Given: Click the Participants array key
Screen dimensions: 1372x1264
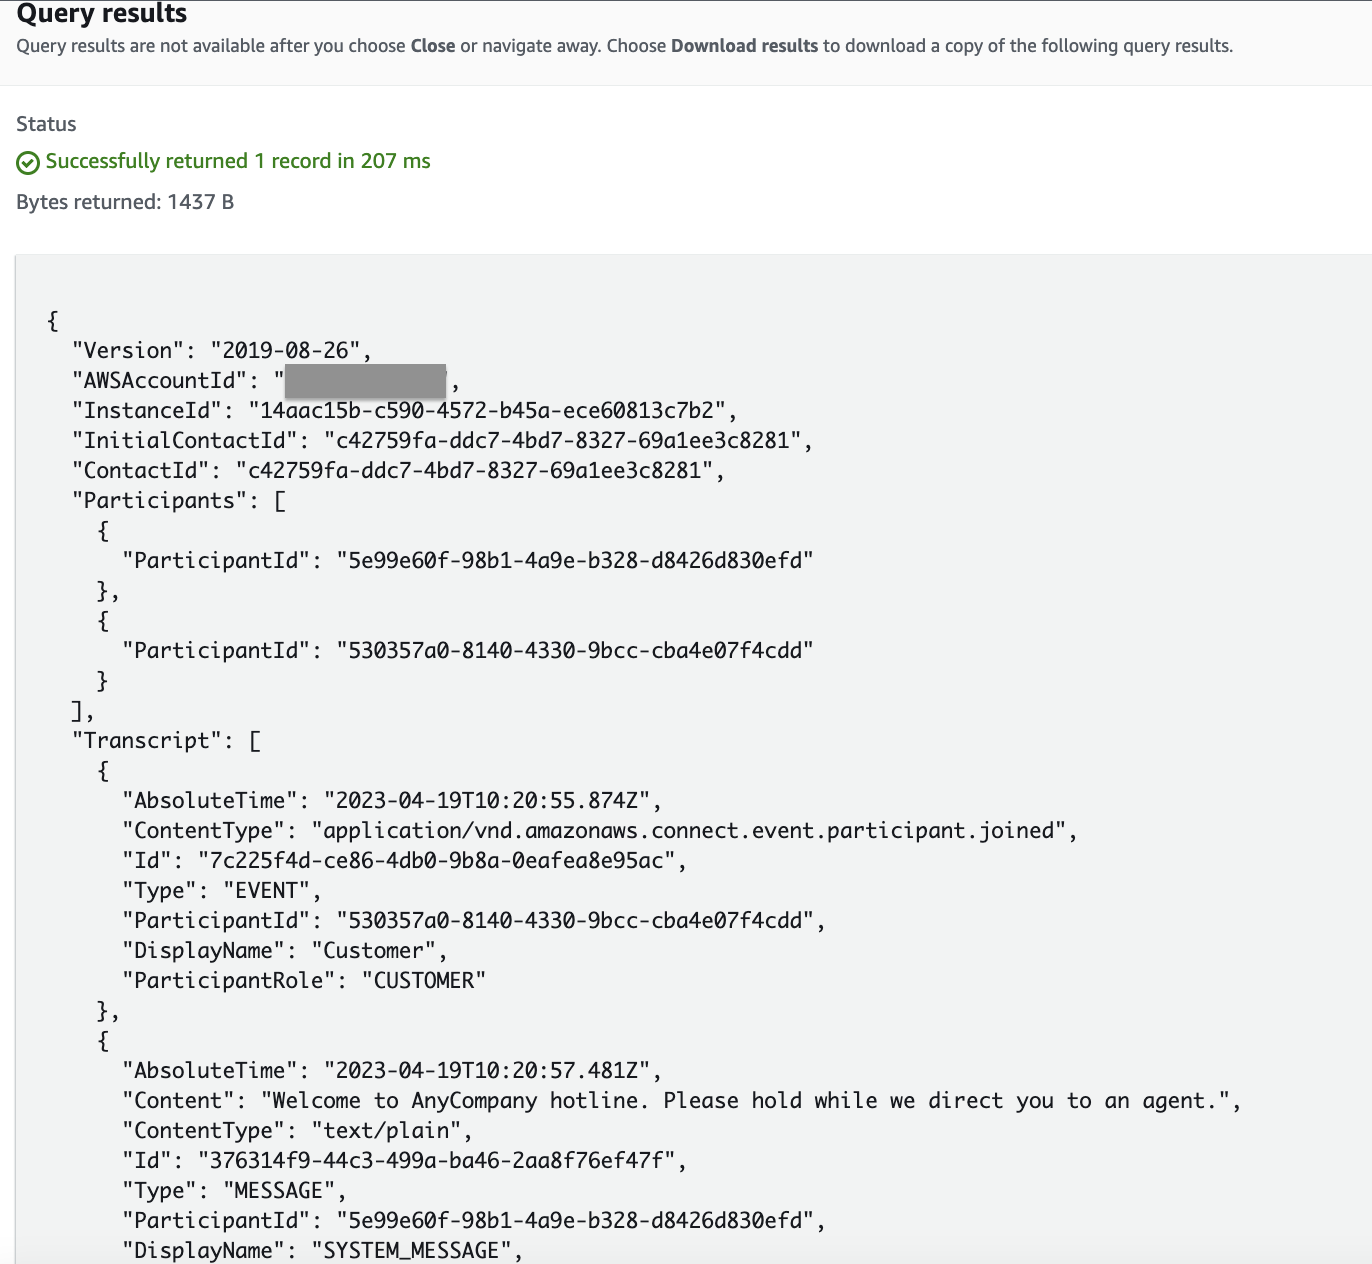Looking at the screenshot, I should pos(154,500).
